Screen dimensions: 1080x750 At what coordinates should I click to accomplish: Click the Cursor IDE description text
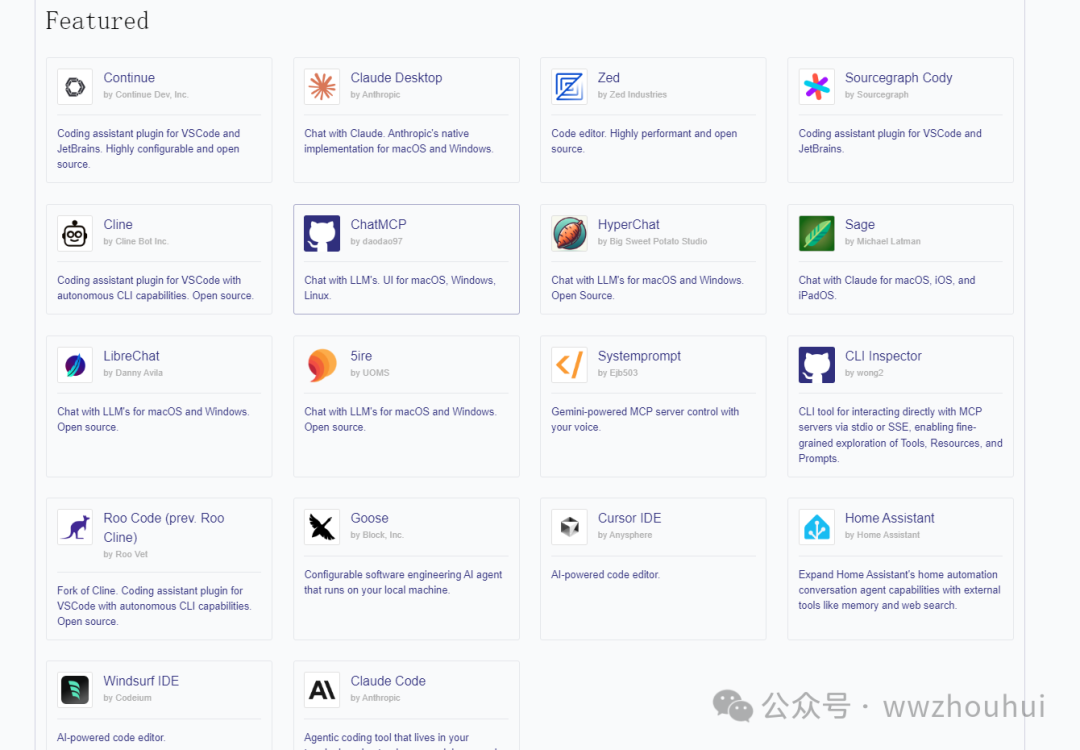(x=605, y=575)
